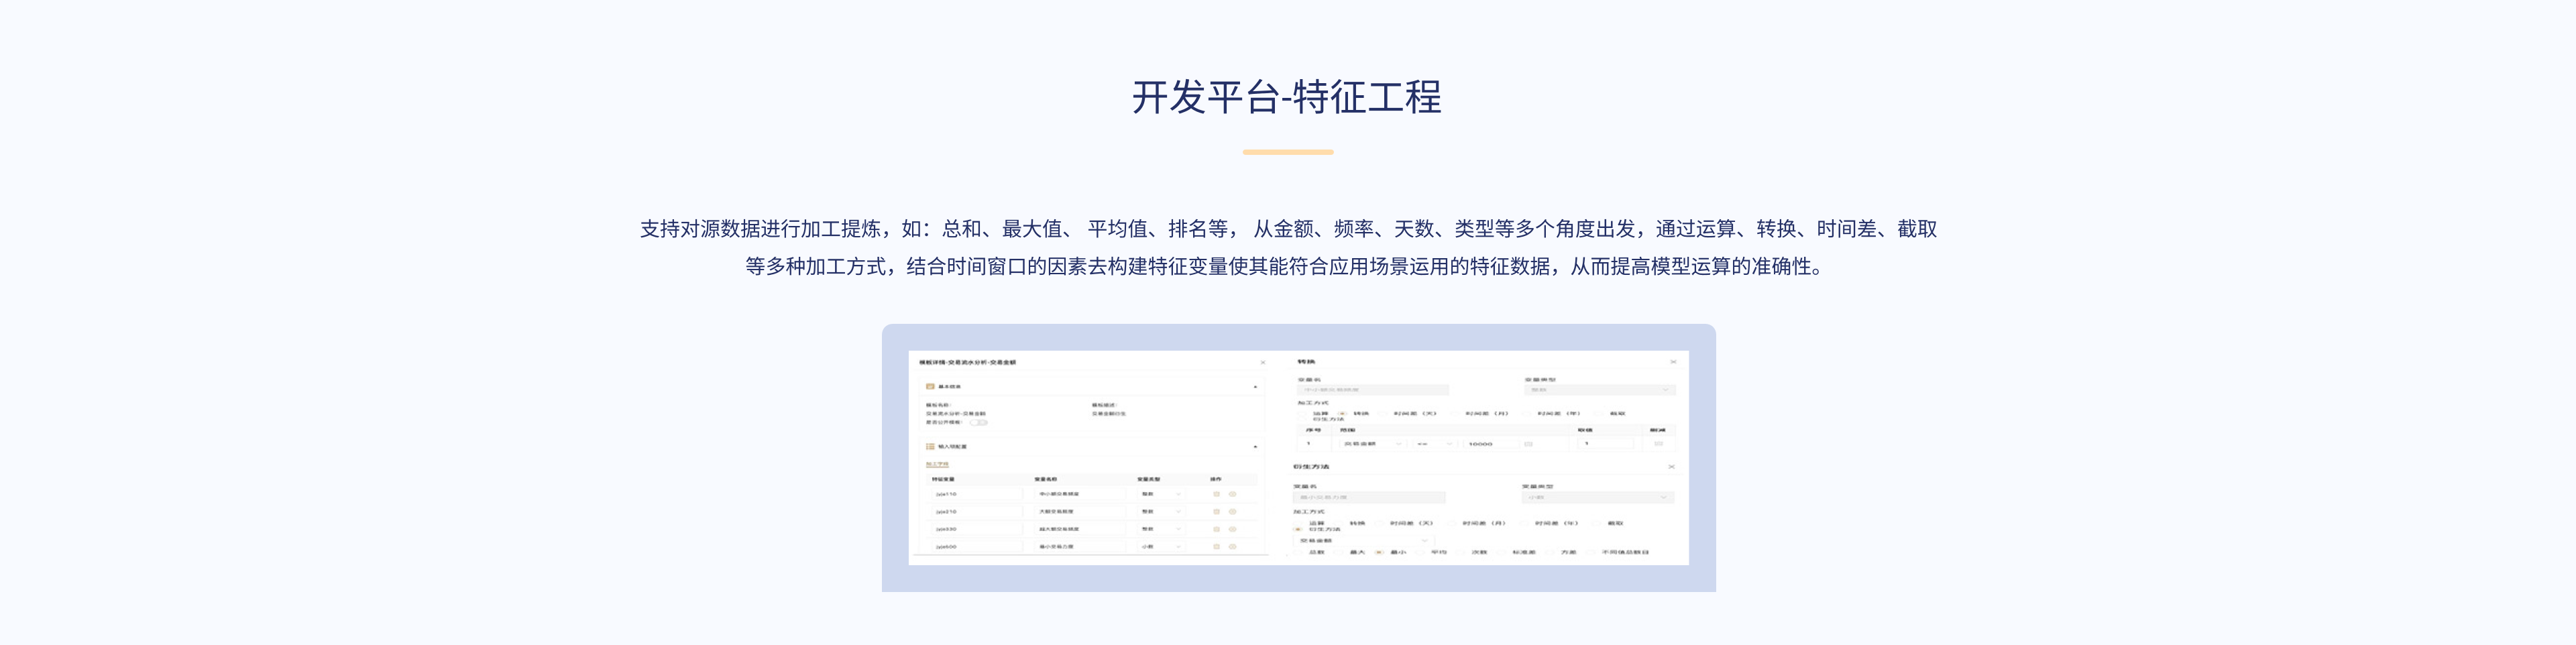This screenshot has width=2576, height=645.
Task: Delete the jyje210 row
Action: coord(1217,512)
